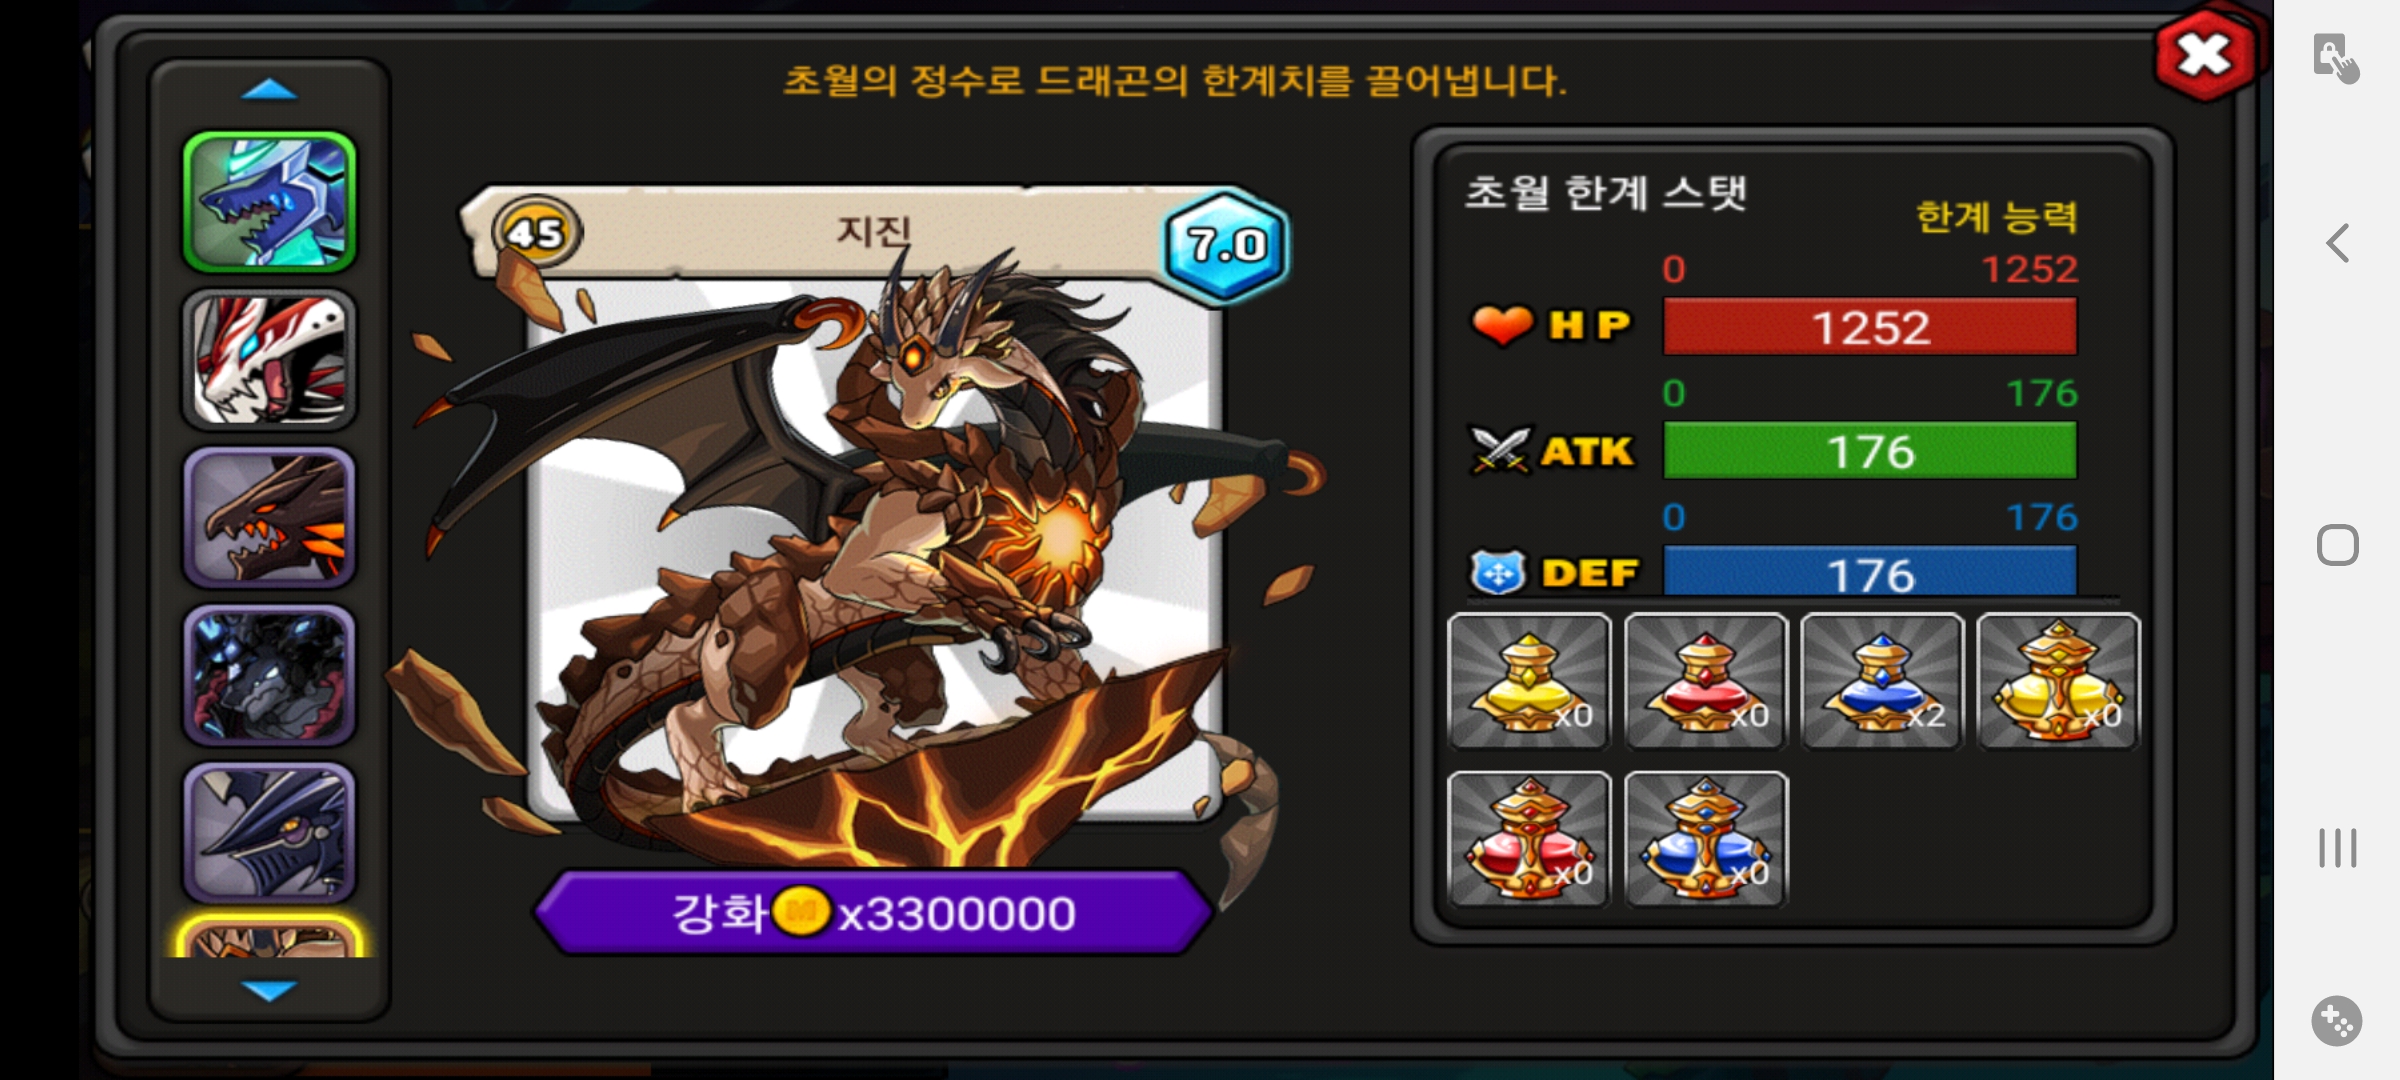The image size is (2400, 1080).
Task: Select the large blue ornate potion
Action: click(1706, 839)
